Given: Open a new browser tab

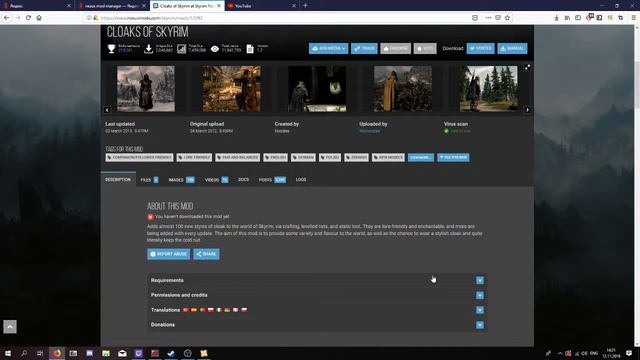Looking at the screenshot, I should [305, 6].
